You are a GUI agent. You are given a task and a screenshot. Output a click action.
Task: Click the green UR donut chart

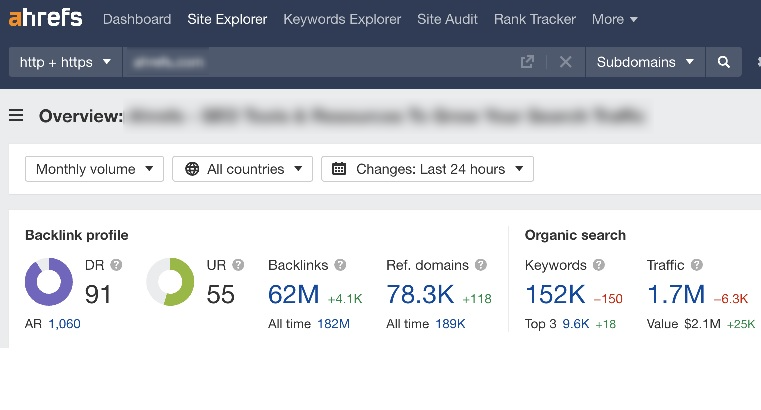pos(170,282)
